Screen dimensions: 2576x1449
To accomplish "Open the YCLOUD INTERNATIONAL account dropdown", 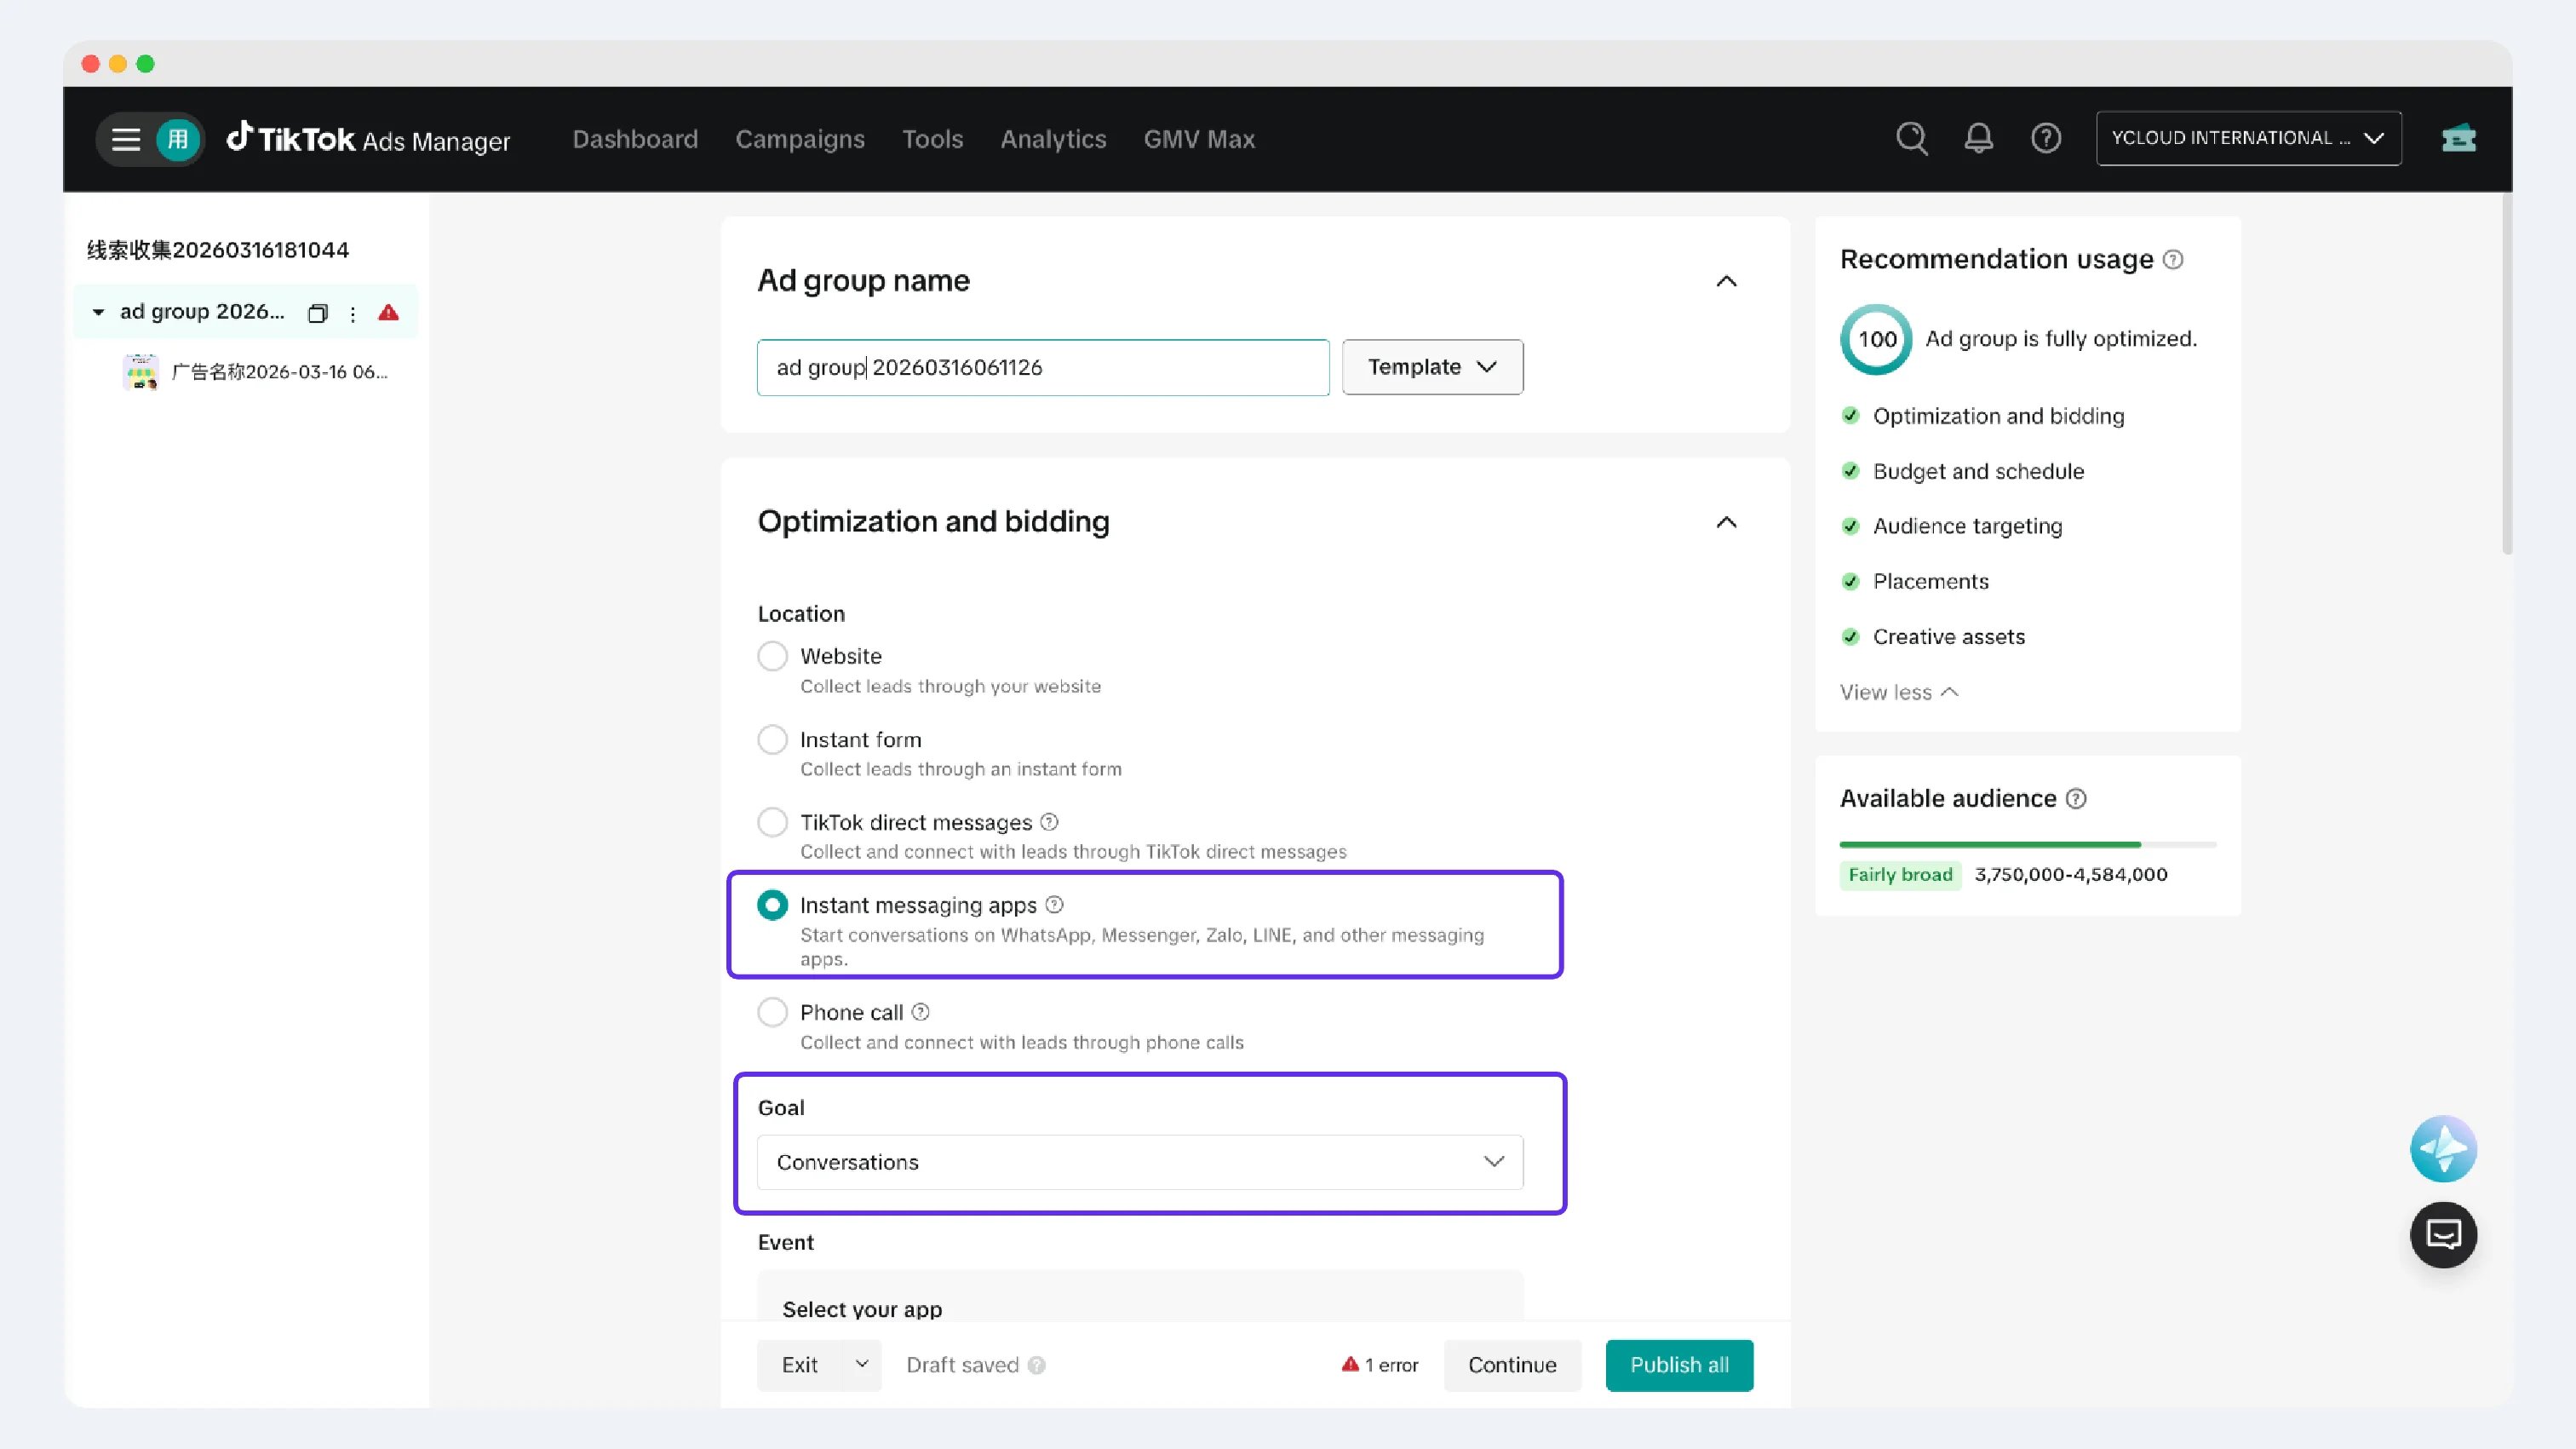I will coord(2248,138).
